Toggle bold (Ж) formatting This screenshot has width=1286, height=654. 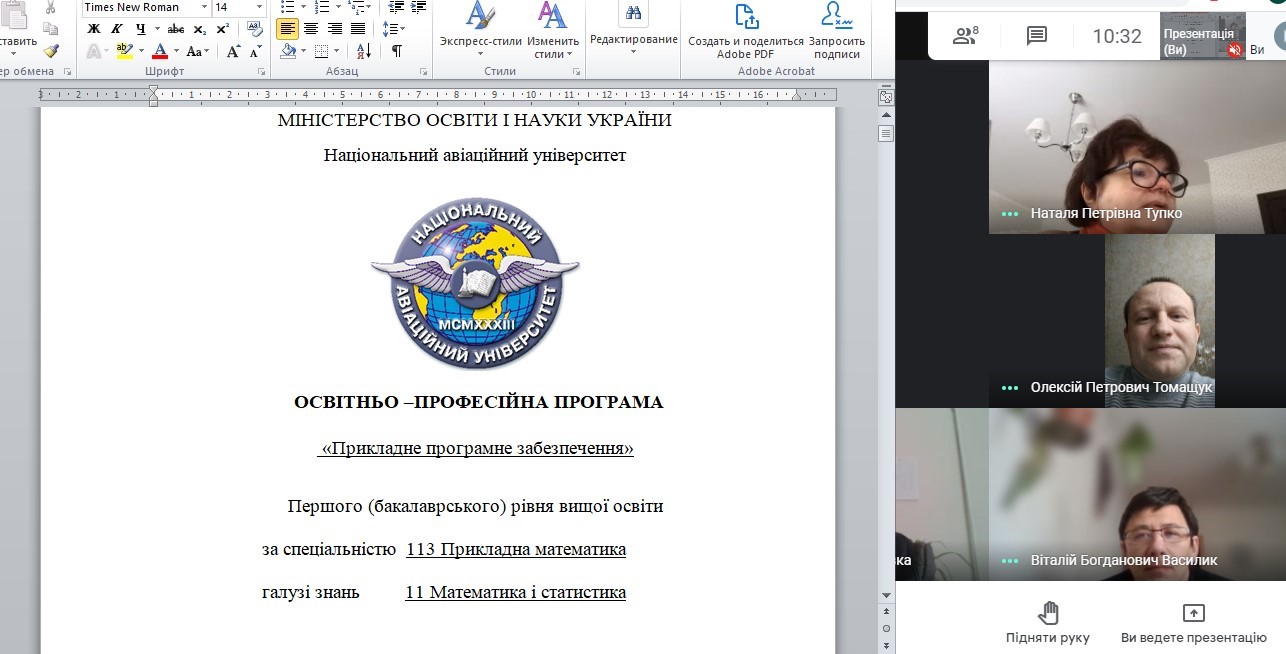(x=94, y=29)
